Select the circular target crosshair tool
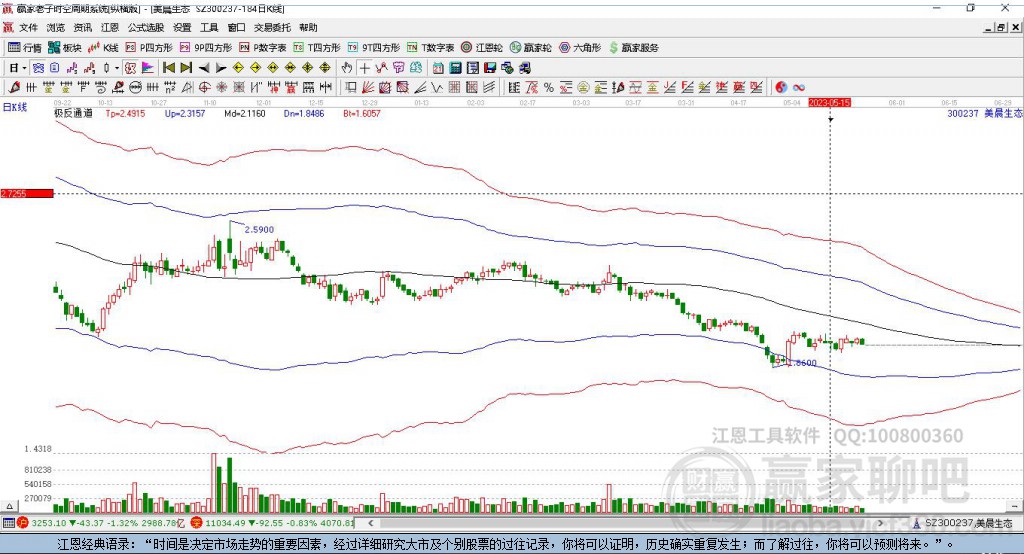Image resolution: width=1024 pixels, height=554 pixels. tap(204, 88)
